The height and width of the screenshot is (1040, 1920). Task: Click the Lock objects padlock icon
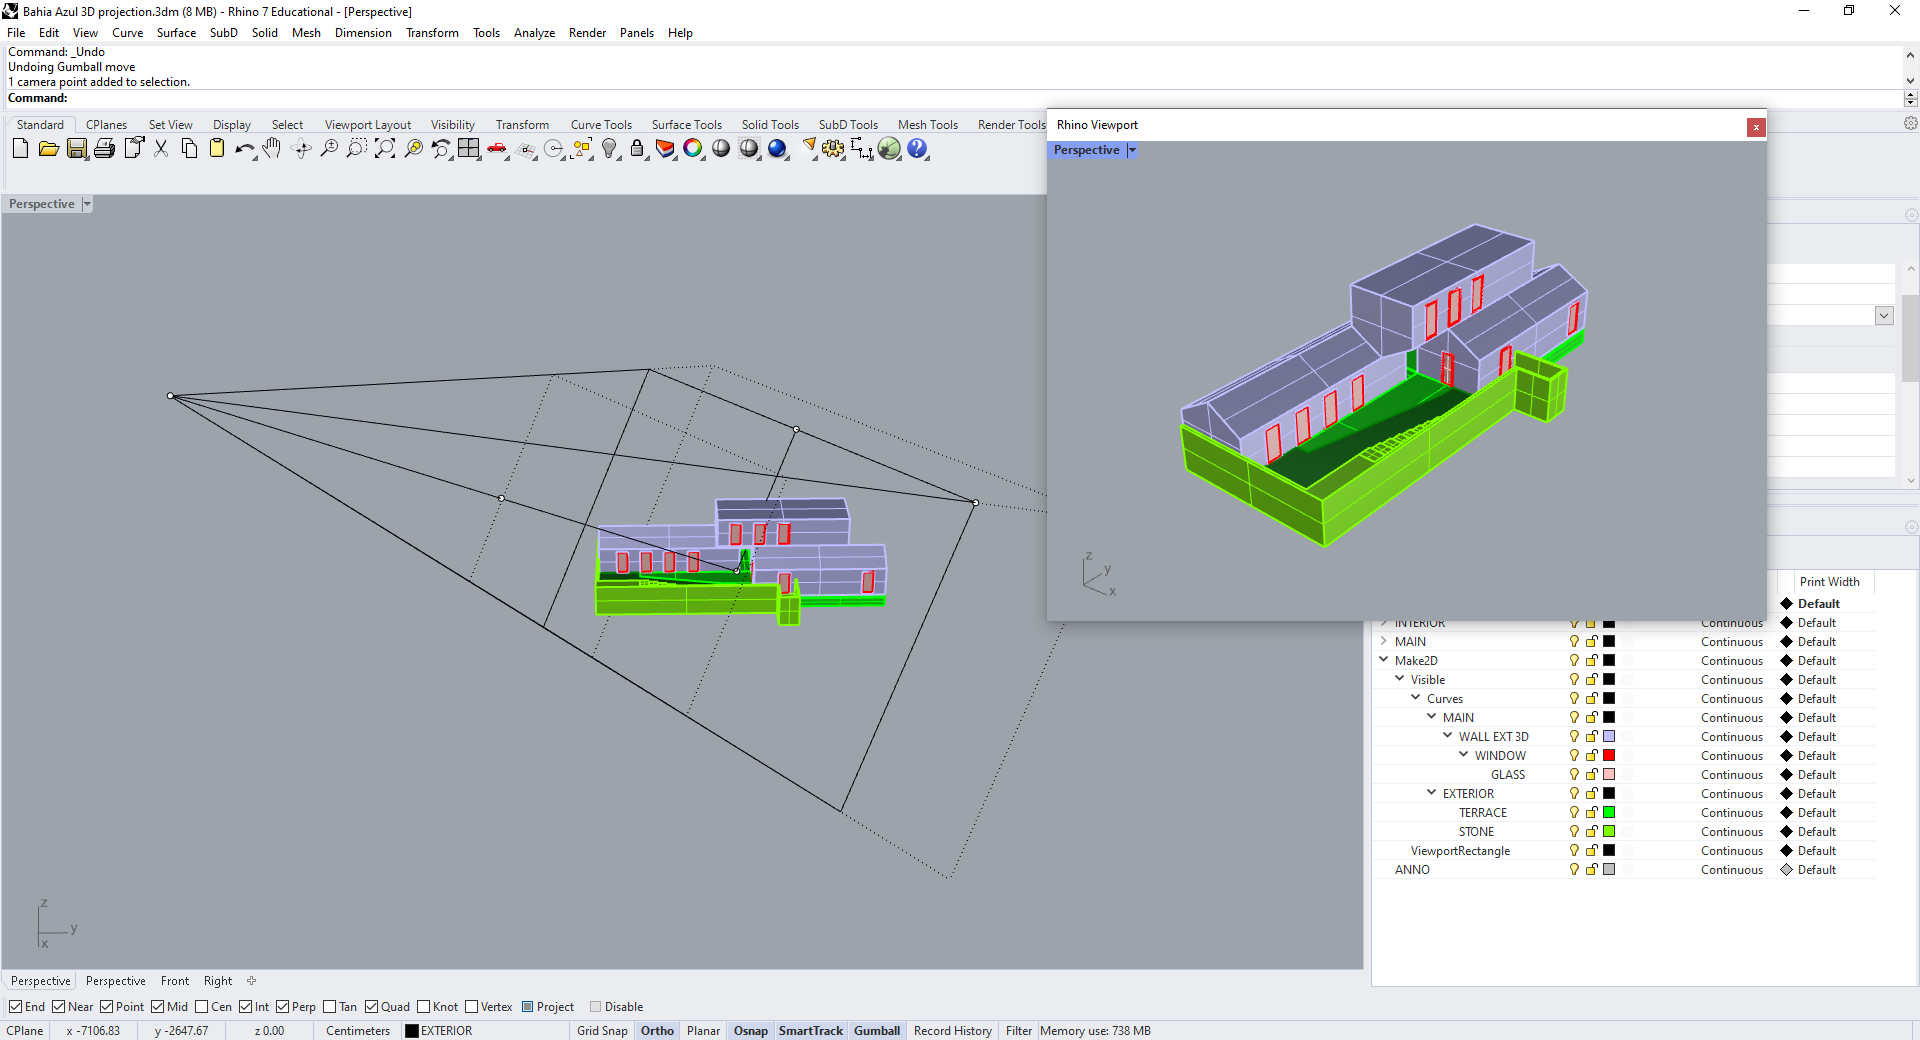point(637,149)
